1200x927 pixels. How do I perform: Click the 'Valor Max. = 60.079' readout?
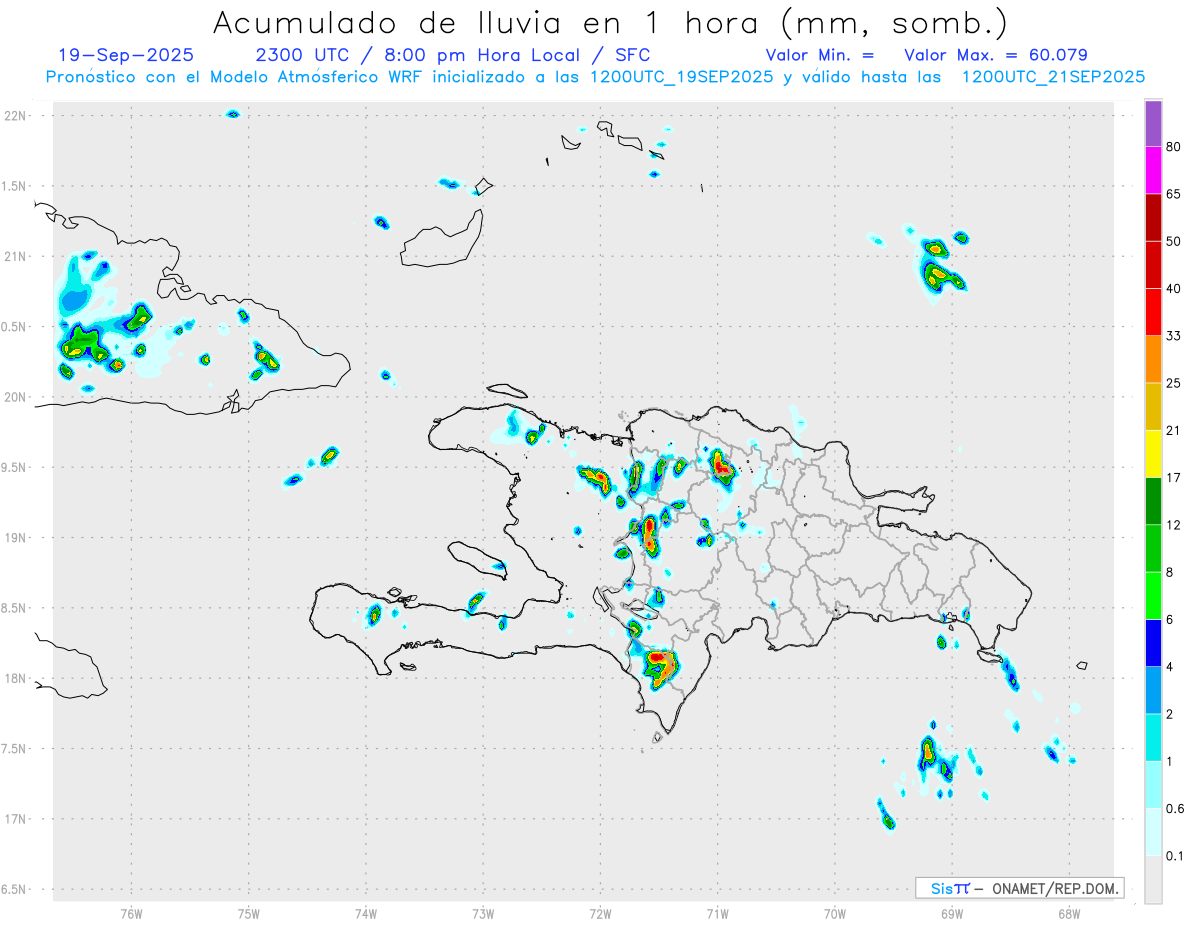995,55
